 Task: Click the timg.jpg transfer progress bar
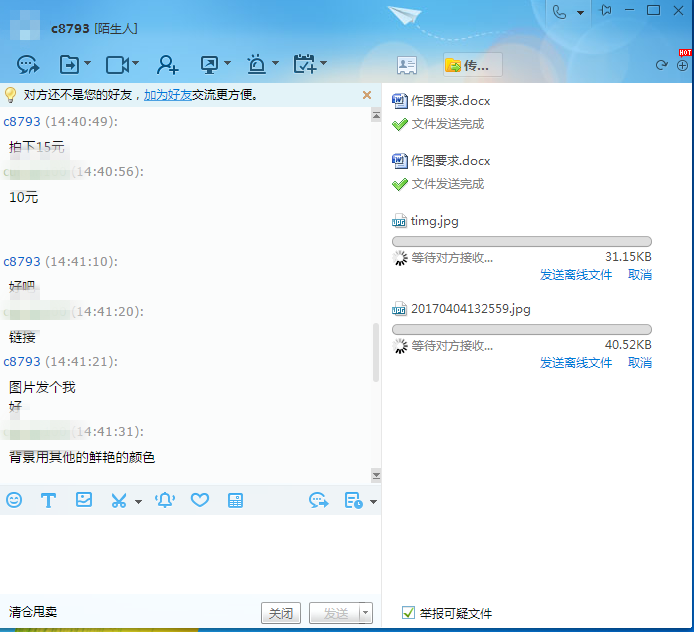click(x=521, y=241)
